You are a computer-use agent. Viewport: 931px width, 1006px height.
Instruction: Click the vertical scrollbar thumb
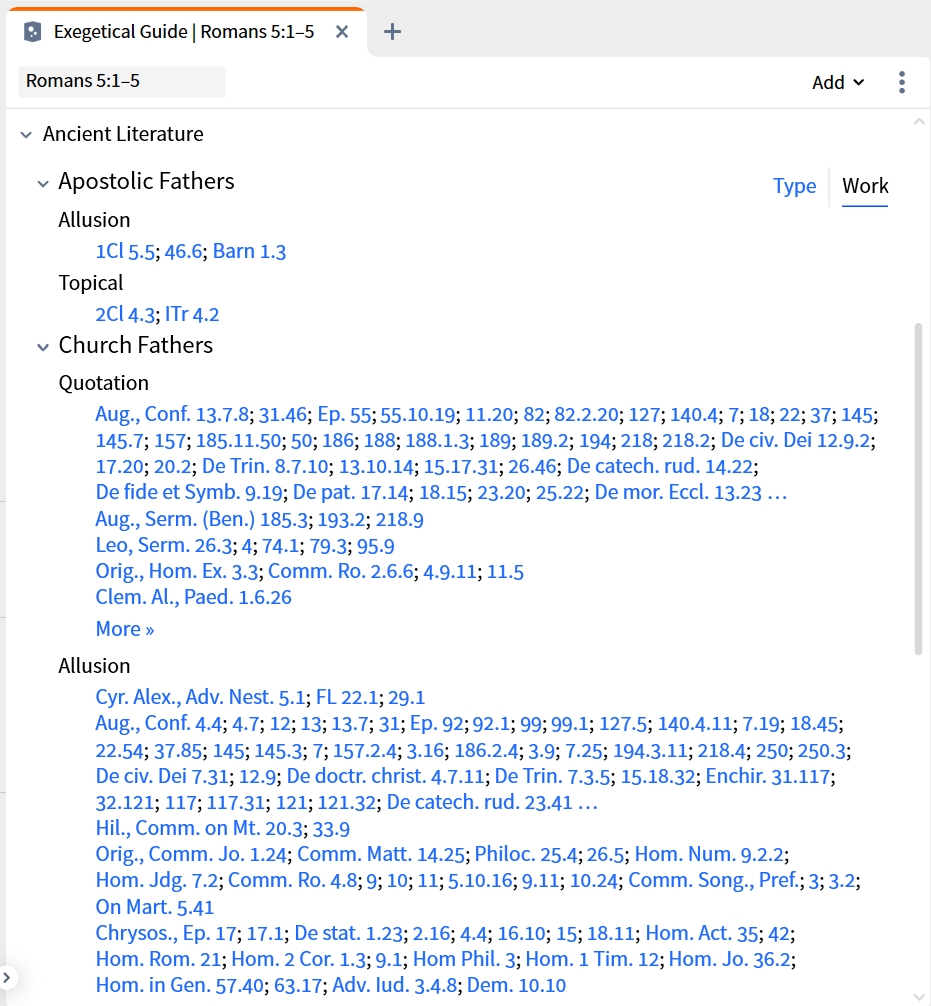click(x=919, y=489)
